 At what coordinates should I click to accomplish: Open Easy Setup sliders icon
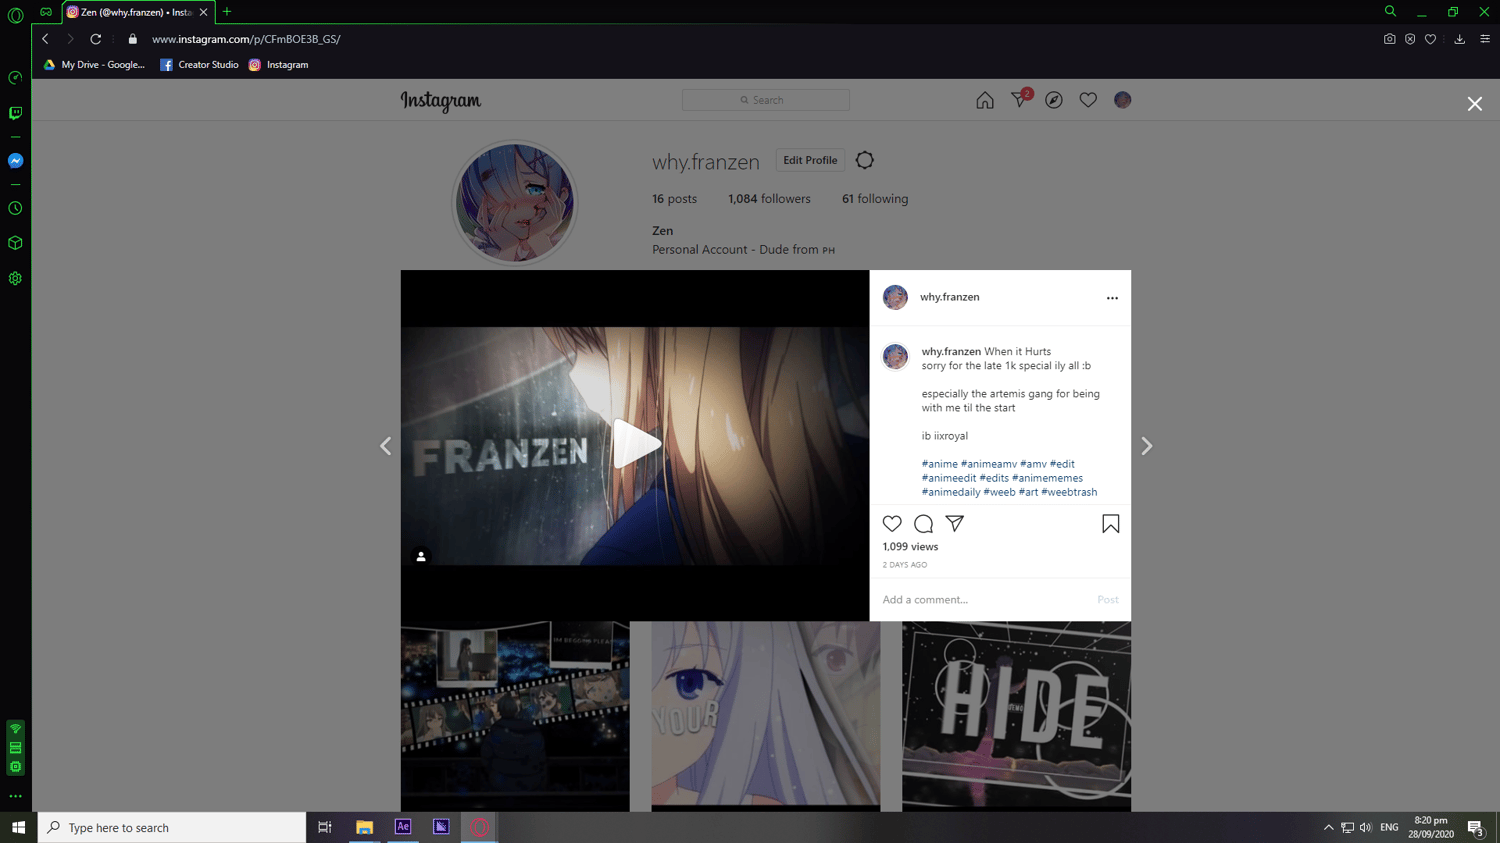1485,39
